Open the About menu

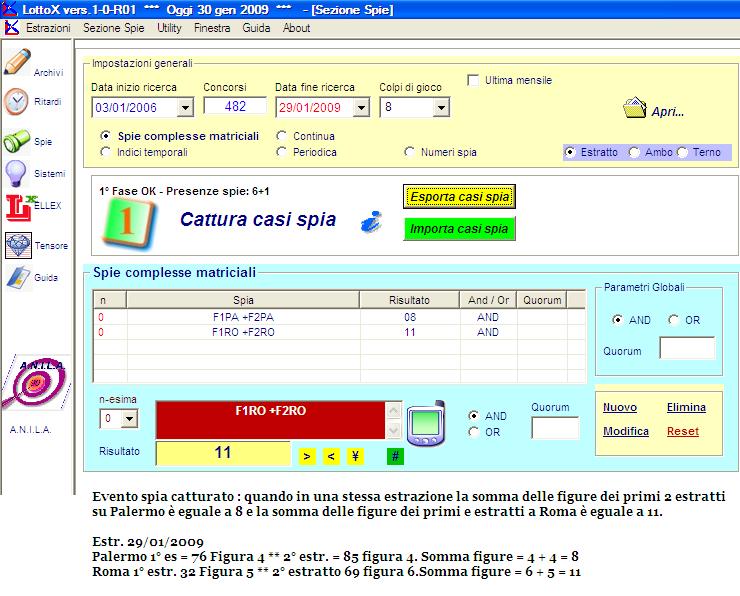[297, 28]
